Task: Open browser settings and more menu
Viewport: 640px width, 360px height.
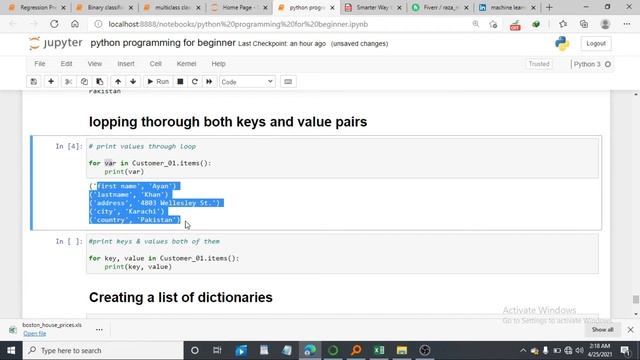Action: [627, 24]
